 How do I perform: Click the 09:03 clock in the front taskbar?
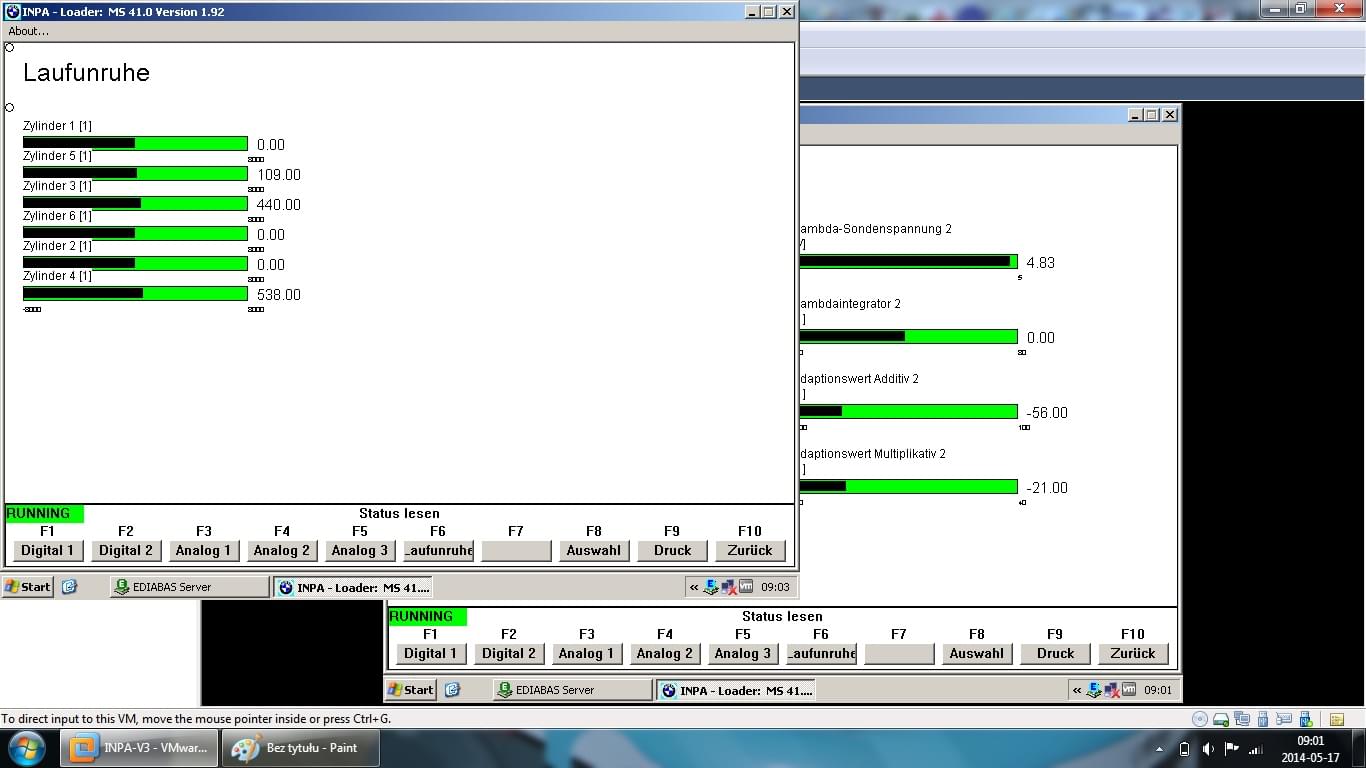[x=775, y=587]
